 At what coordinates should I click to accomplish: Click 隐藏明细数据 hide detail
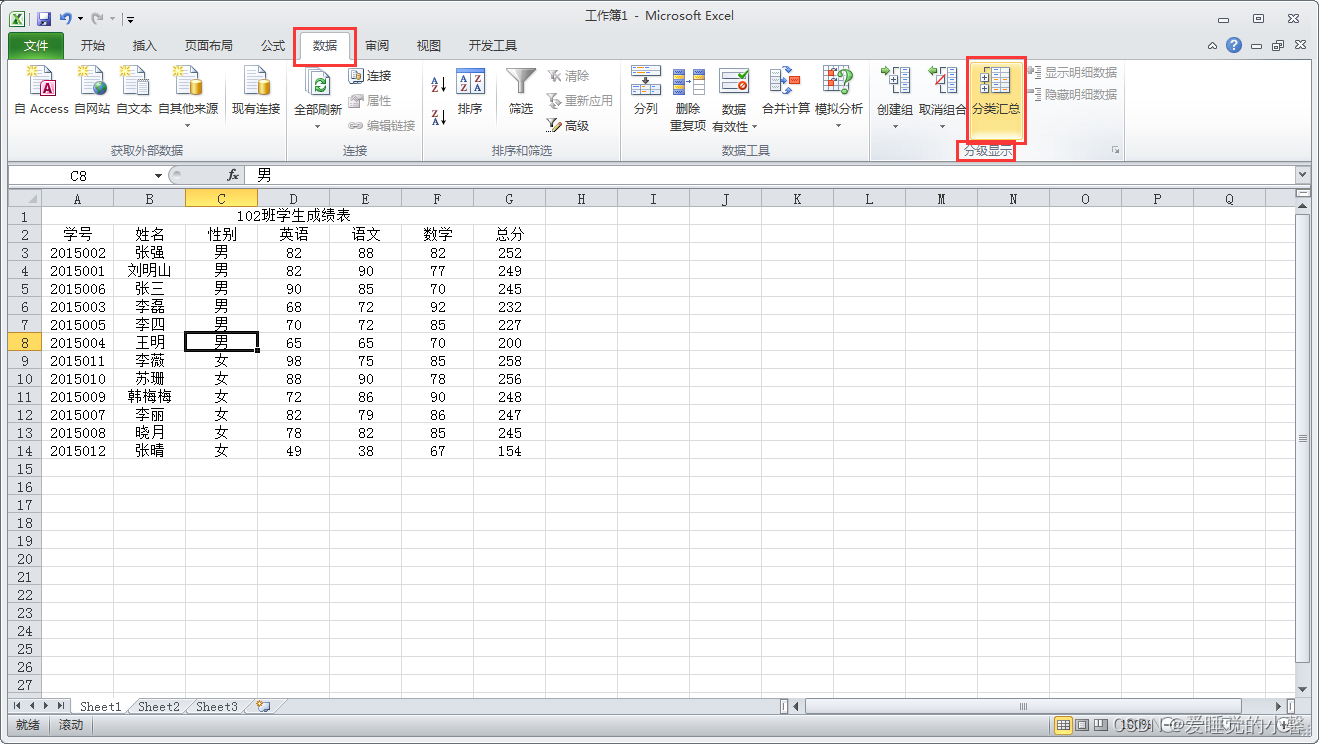click(1072, 95)
